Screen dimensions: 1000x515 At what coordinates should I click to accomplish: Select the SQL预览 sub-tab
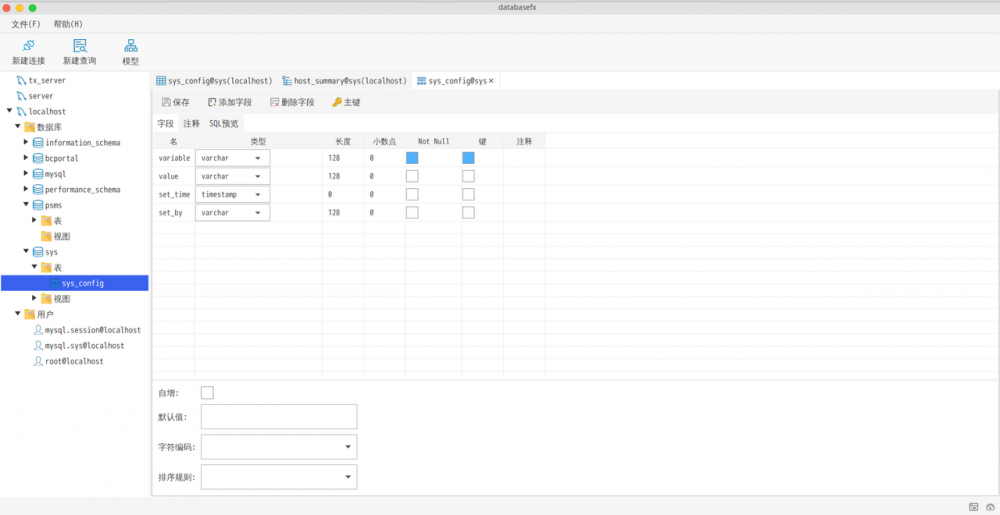click(224, 124)
